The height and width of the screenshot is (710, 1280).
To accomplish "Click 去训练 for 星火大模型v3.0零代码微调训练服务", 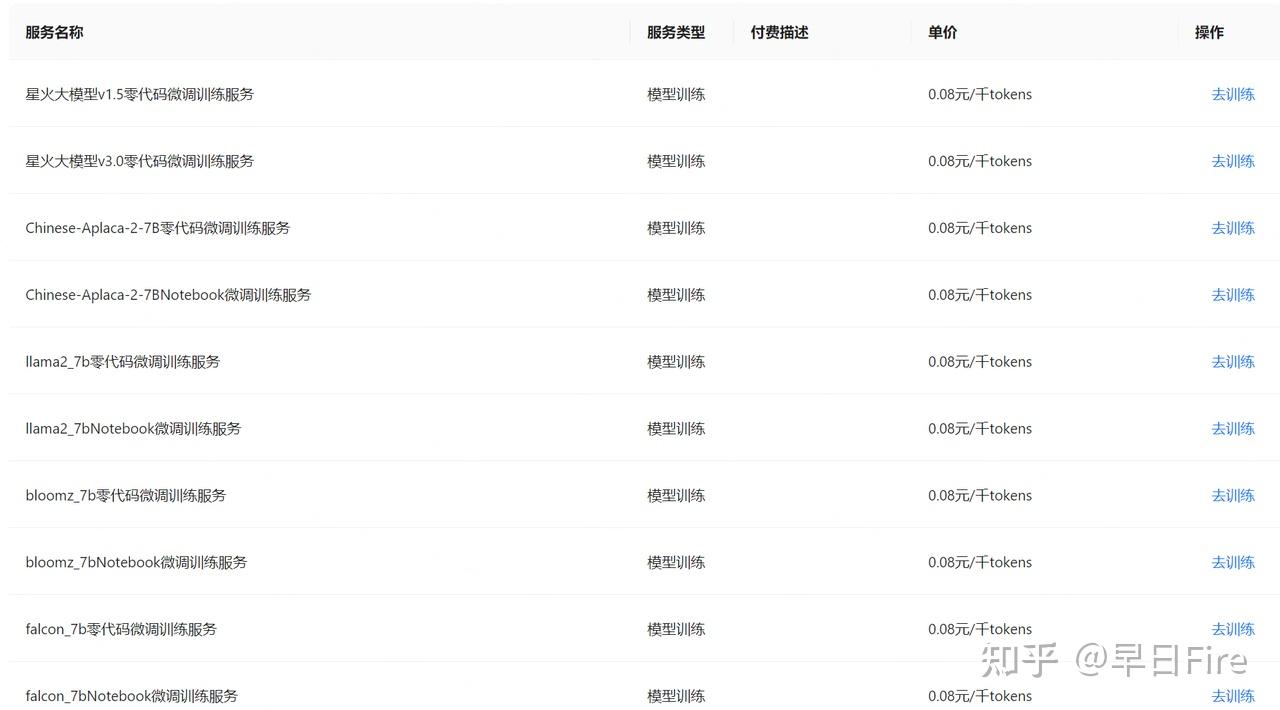I will [1233, 161].
